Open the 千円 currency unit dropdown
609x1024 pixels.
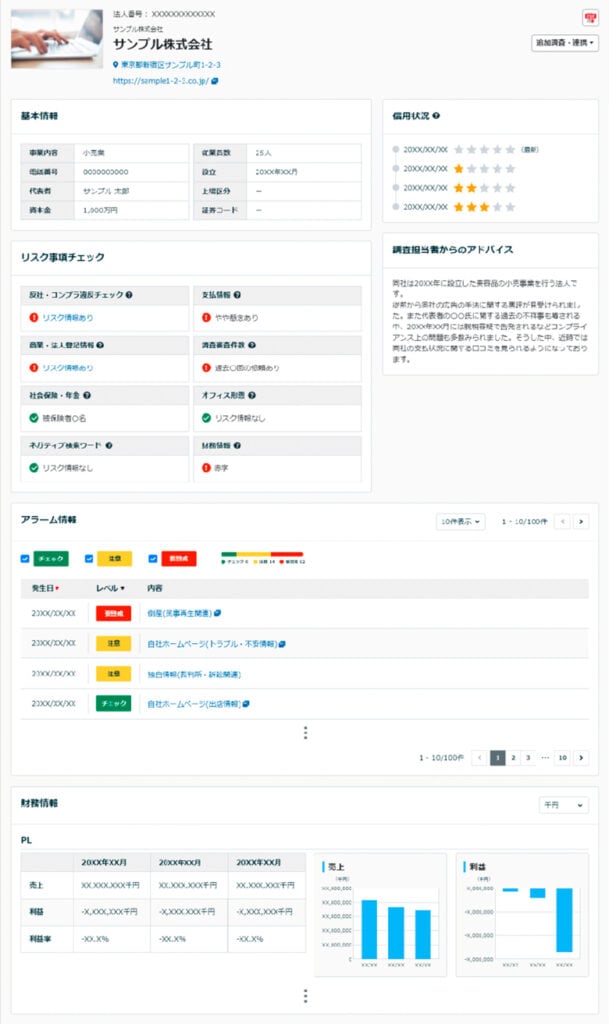point(563,805)
